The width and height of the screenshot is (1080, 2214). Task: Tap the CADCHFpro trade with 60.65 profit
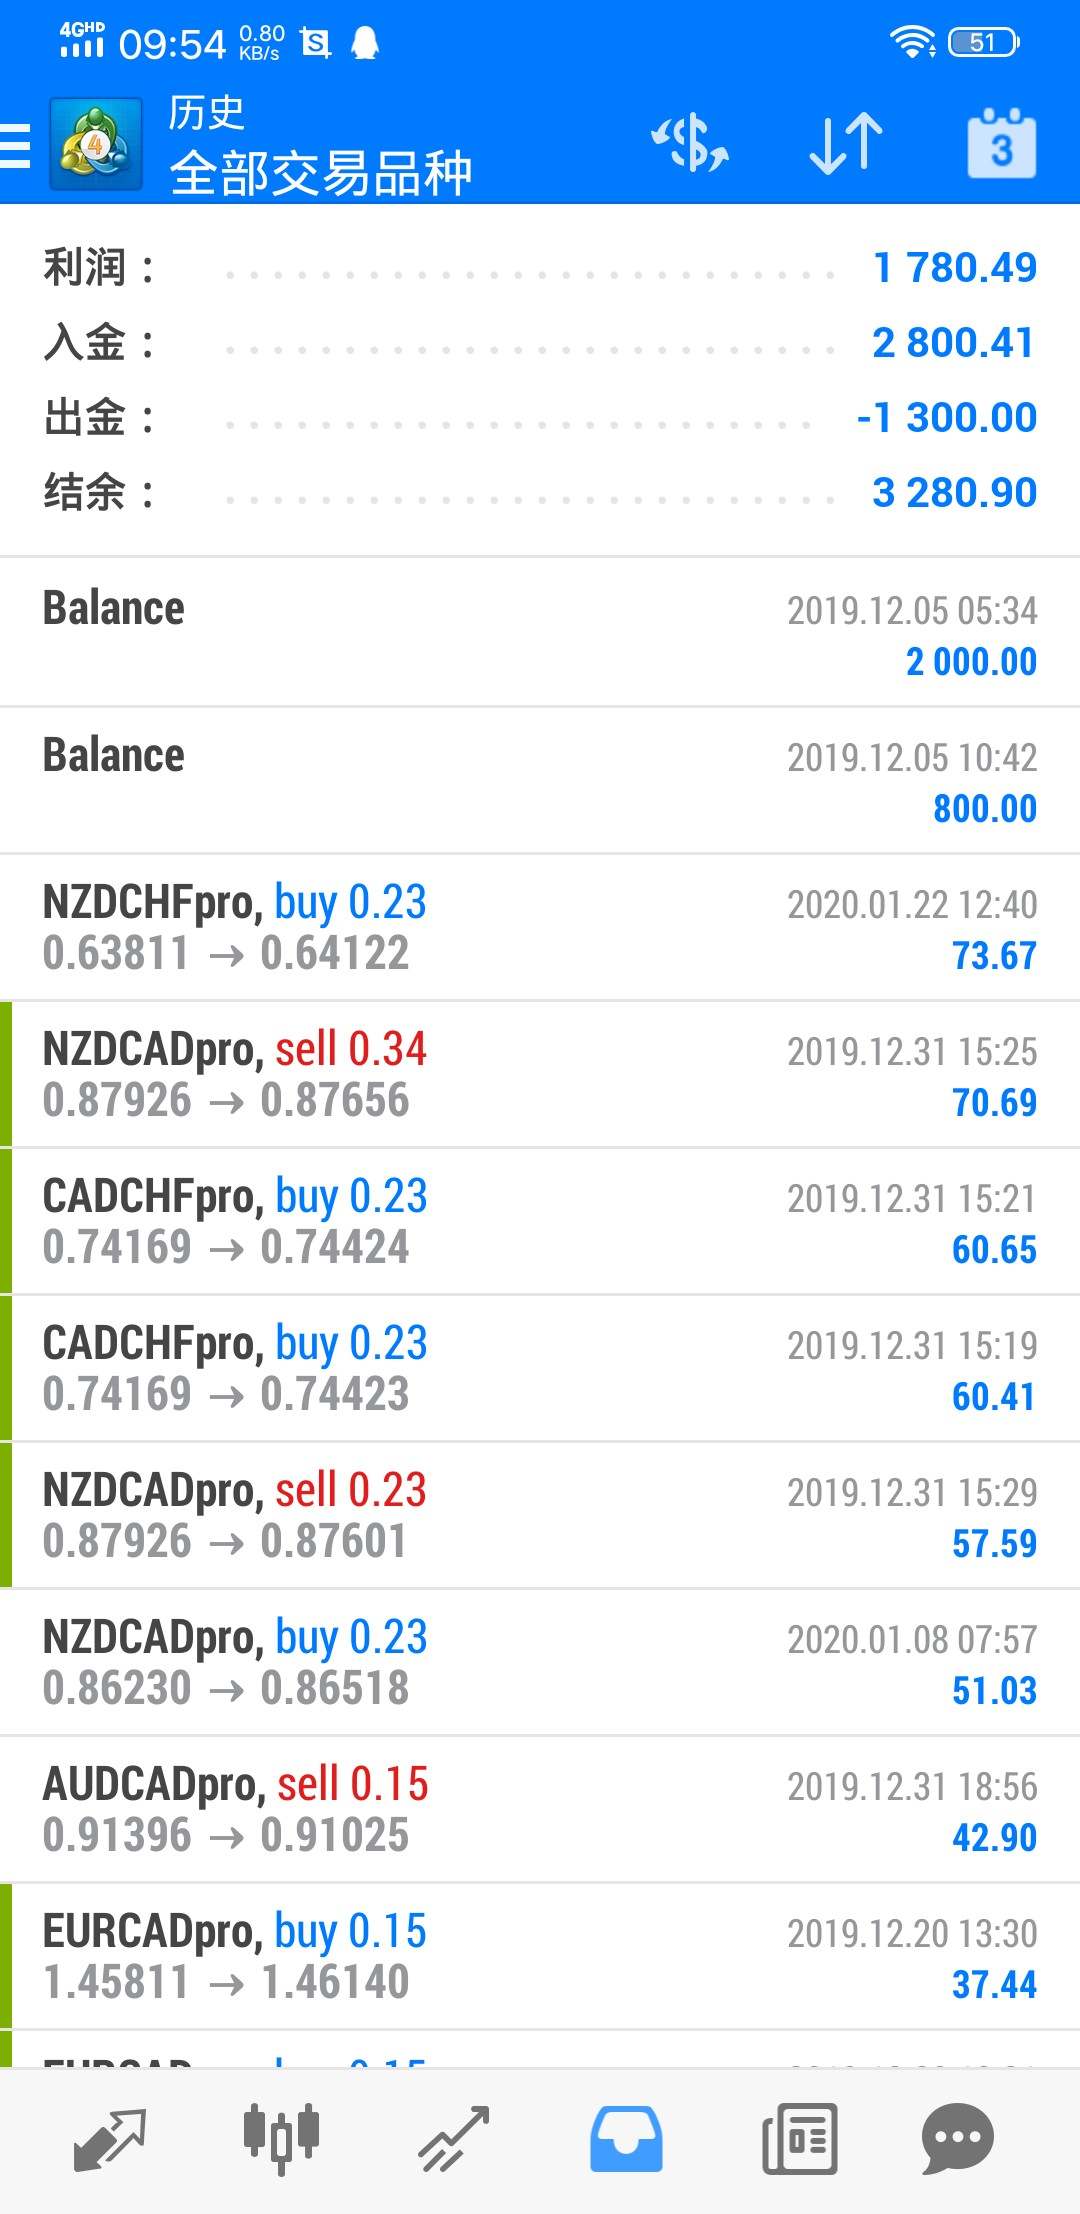click(540, 1221)
